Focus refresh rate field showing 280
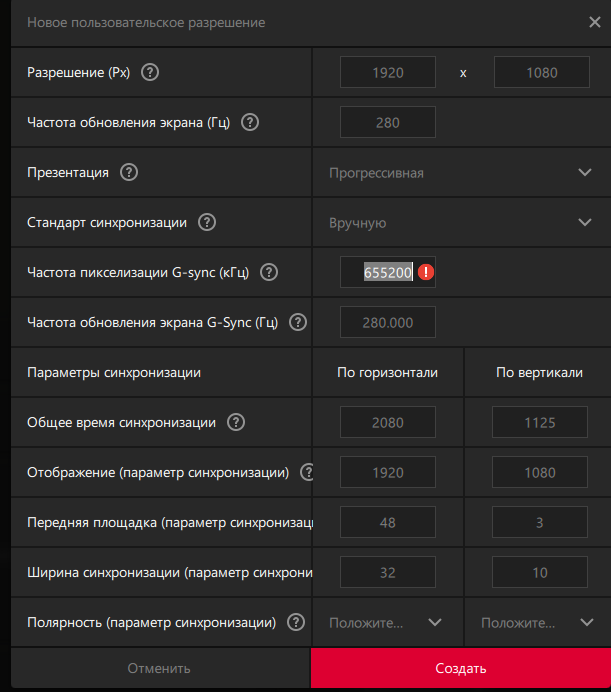 pyautogui.click(x=388, y=122)
